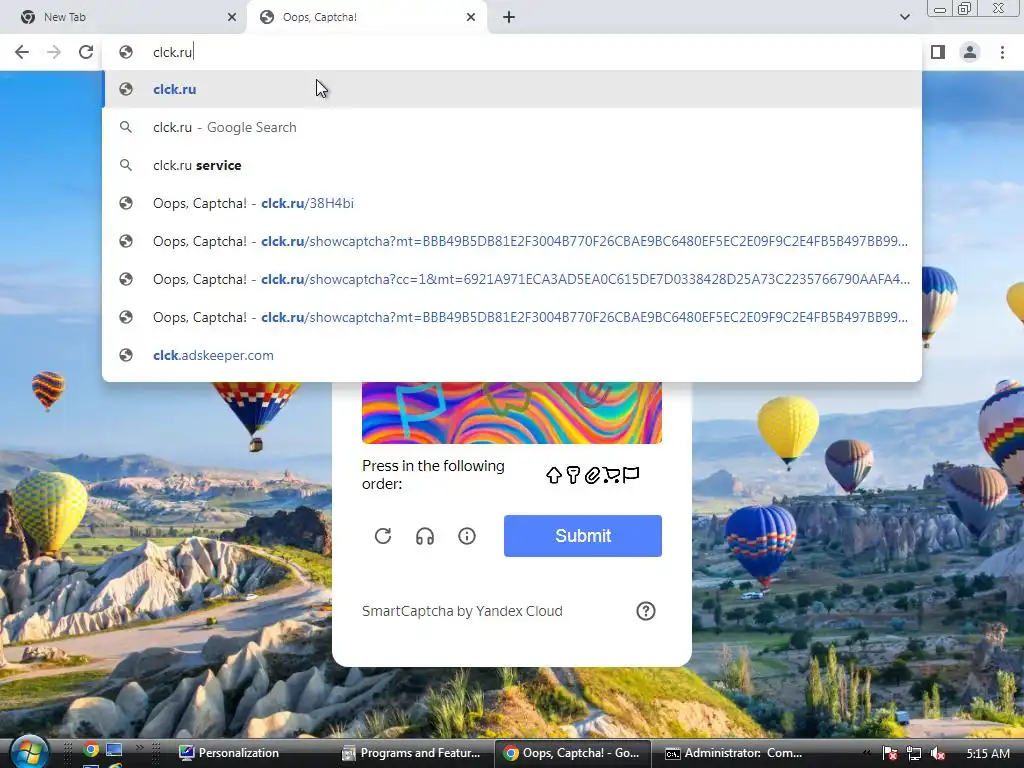
Task: Reload the current page
Action: point(86,52)
